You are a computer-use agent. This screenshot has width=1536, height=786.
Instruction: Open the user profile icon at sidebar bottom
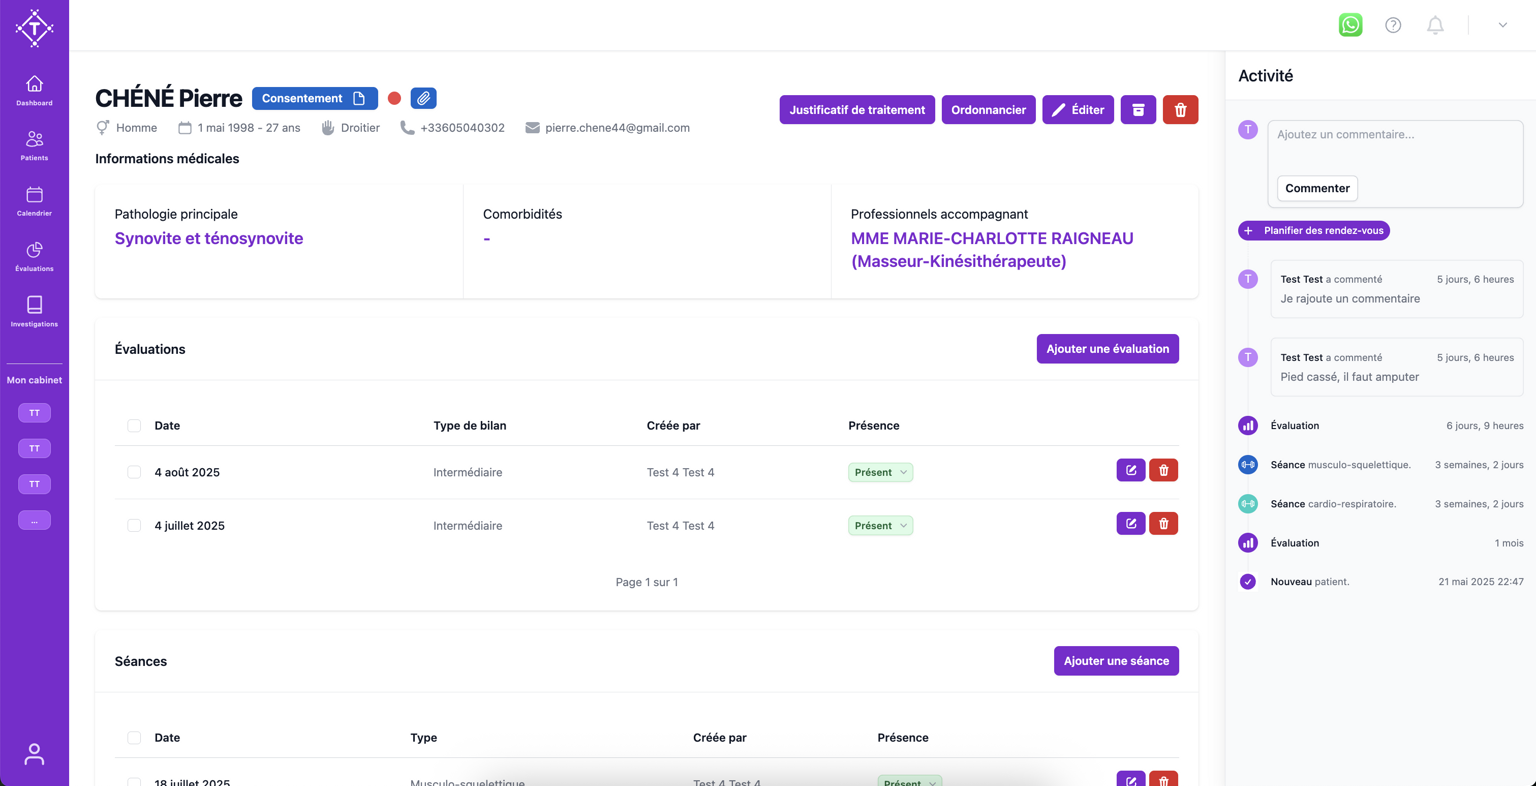pos(34,754)
